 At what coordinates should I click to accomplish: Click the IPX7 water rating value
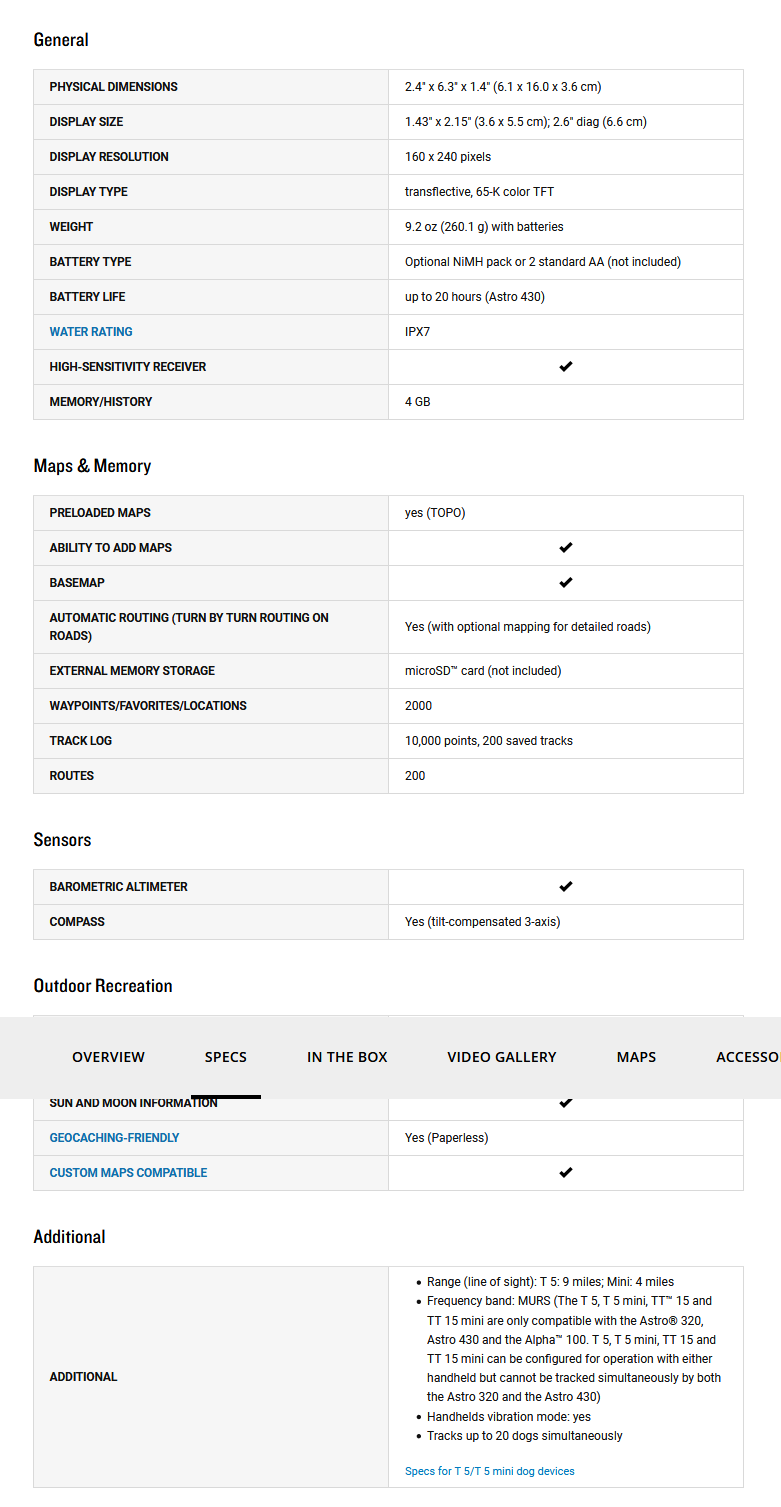pyautogui.click(x=417, y=332)
